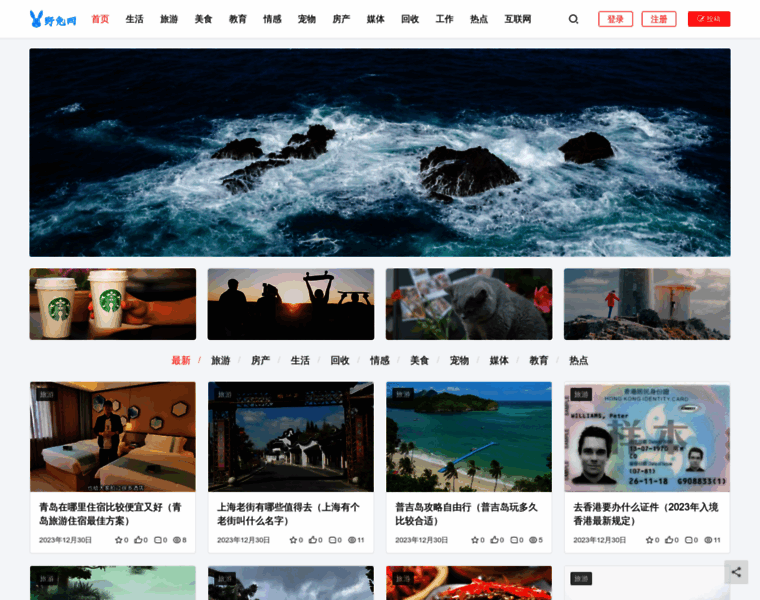Open article title 上海老街有哪些值得去

[288, 514]
